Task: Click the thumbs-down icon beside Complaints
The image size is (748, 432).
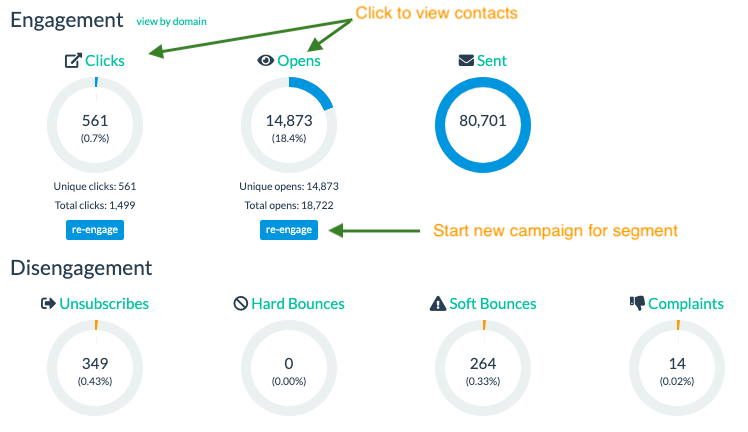Action: coord(637,303)
